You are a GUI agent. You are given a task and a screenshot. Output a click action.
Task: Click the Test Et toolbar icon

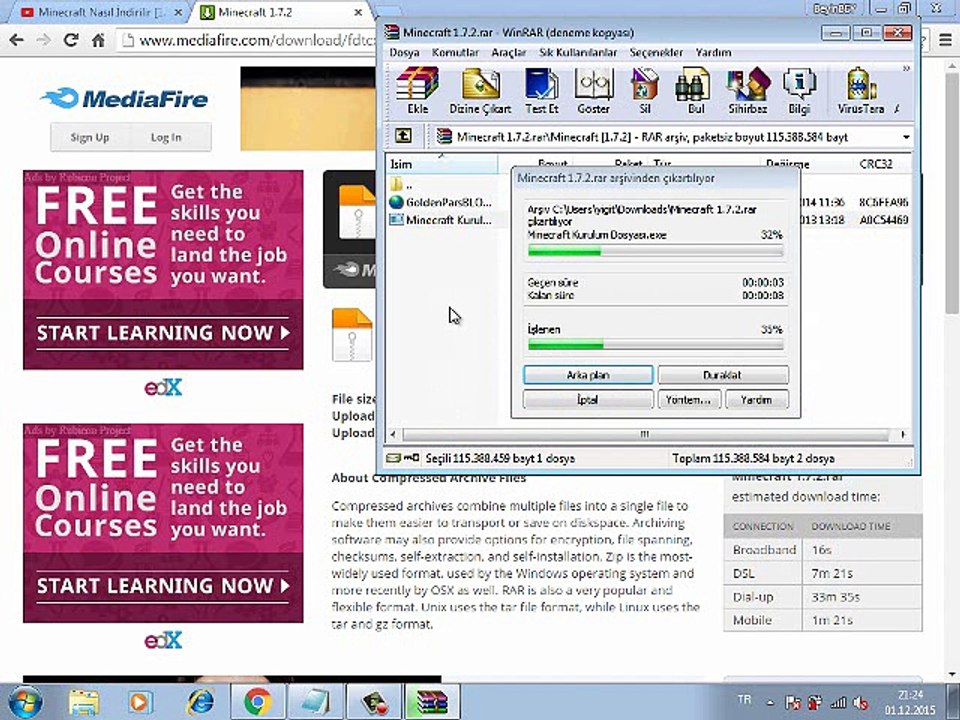coord(542,91)
